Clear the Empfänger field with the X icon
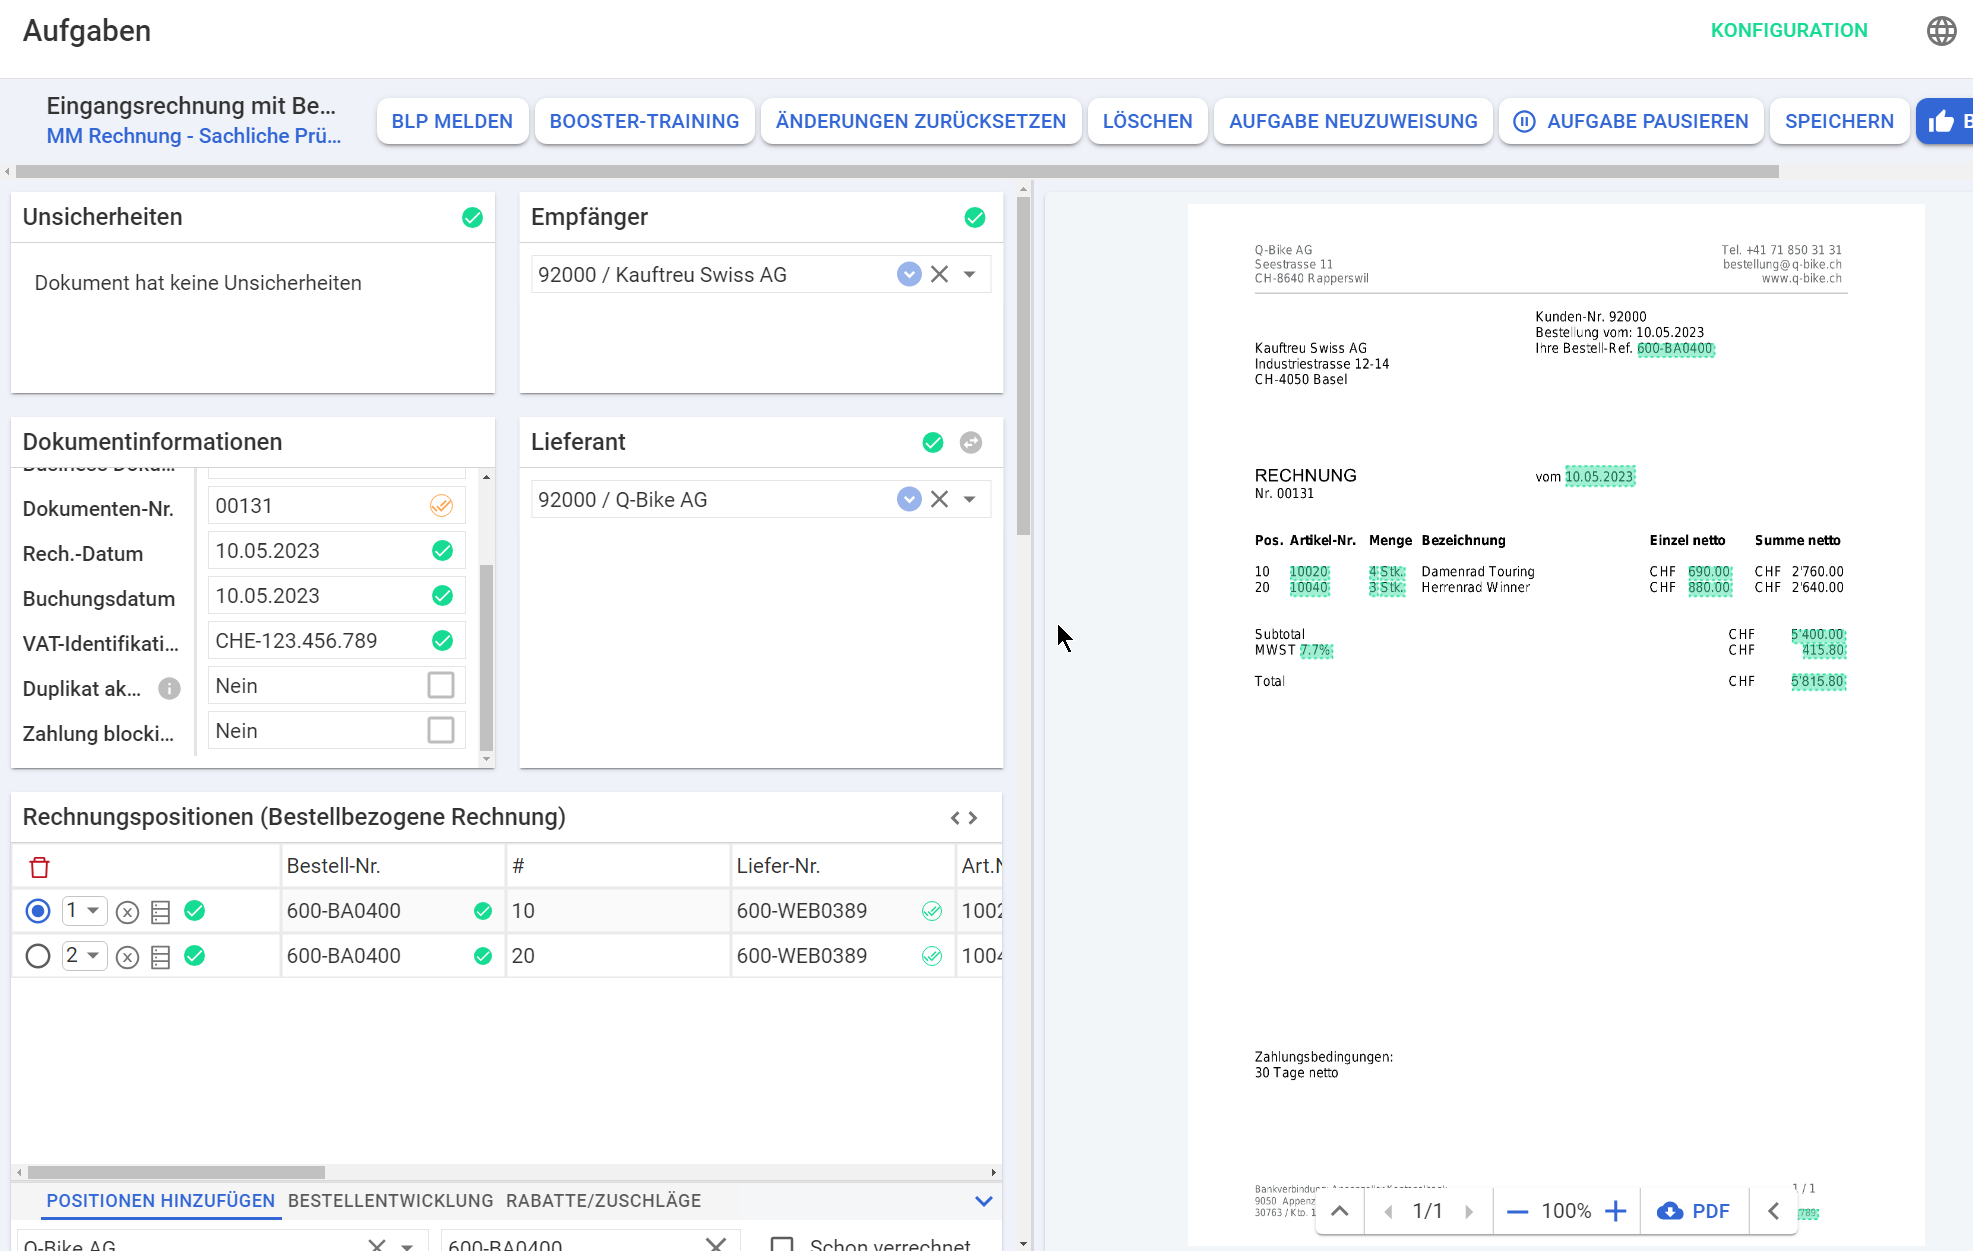The image size is (1973, 1251). (939, 274)
